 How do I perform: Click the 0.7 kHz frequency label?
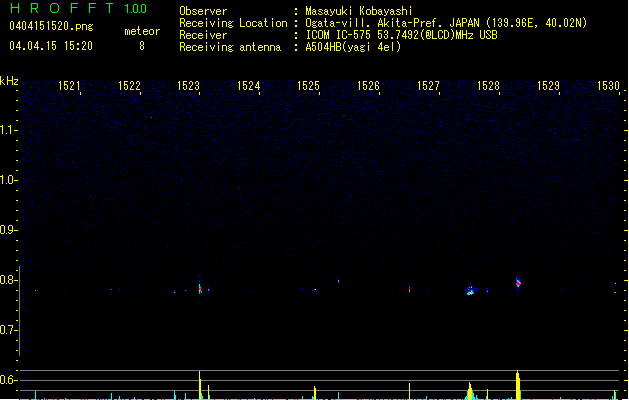[x=8, y=330]
